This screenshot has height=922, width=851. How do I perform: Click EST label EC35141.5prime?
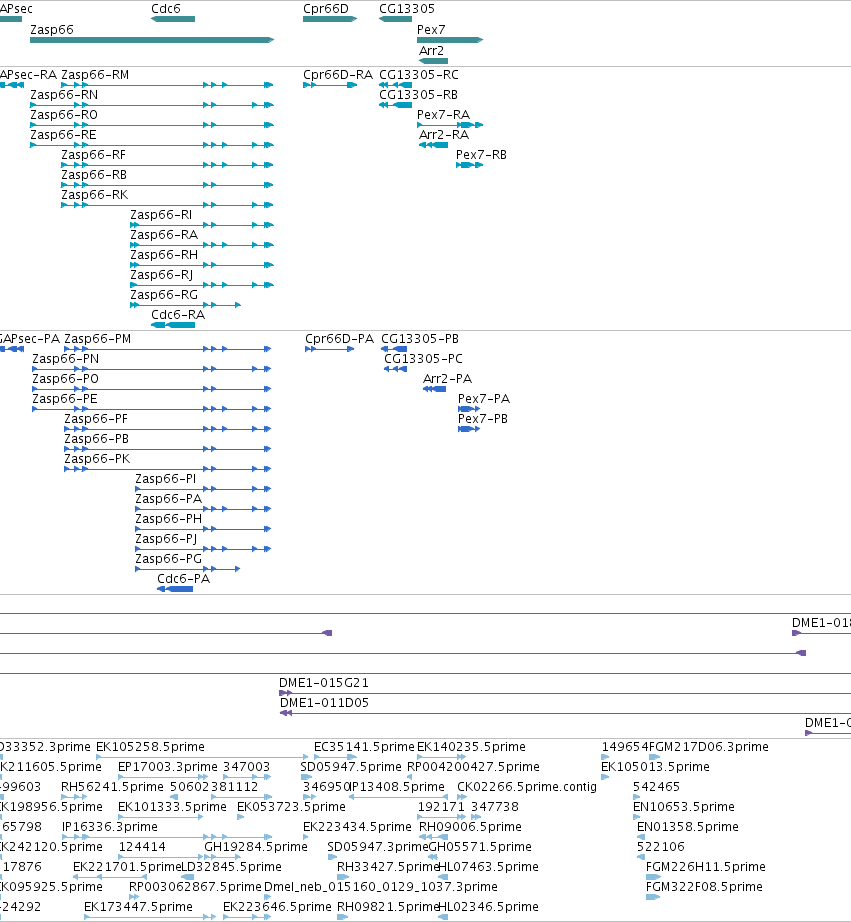[364, 747]
